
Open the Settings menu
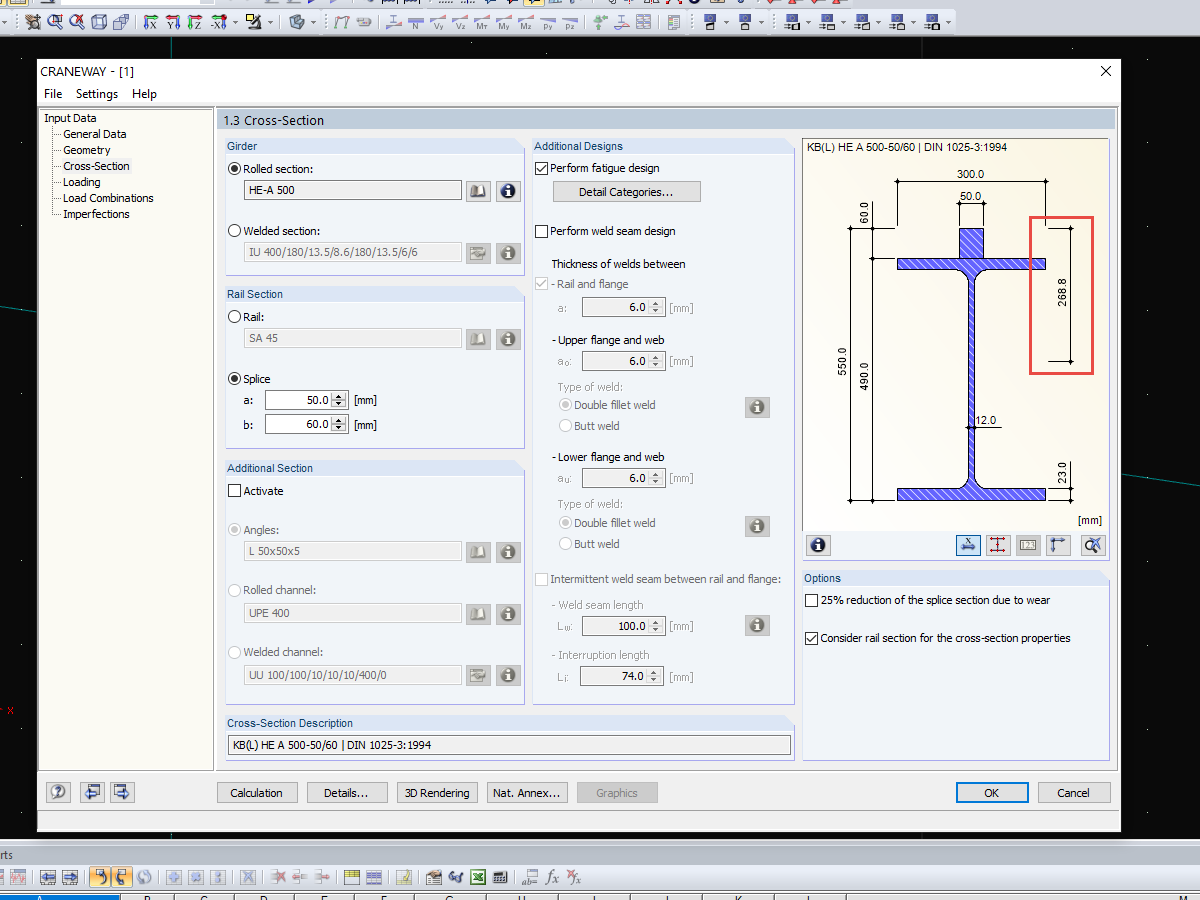97,93
